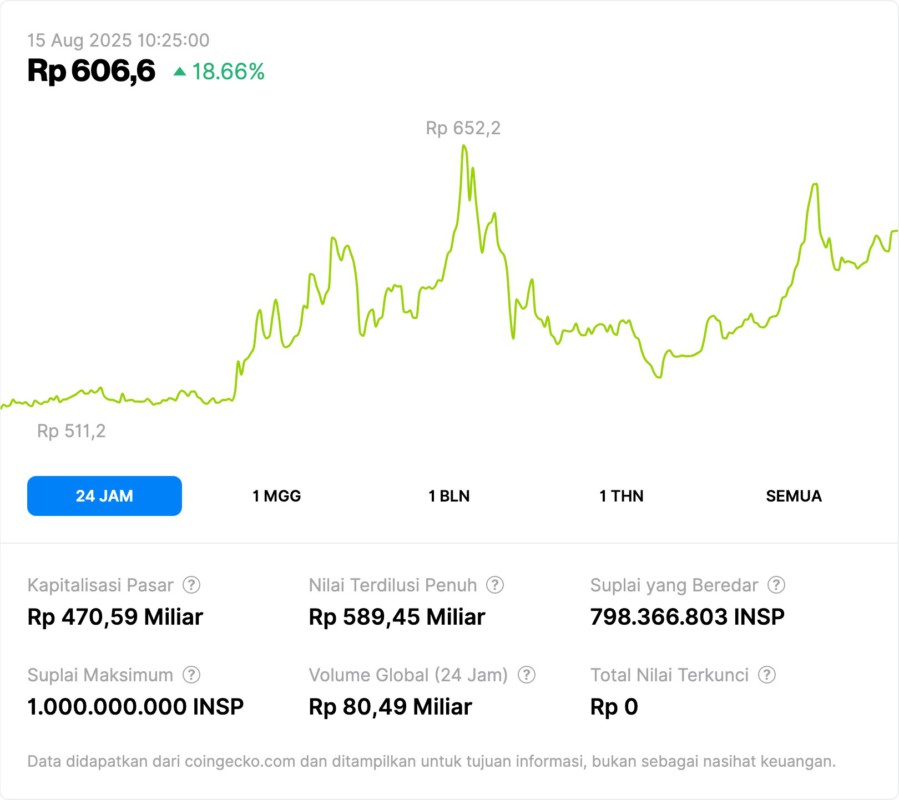Click help icon next to Kapitalisasi Pasar
The width and height of the screenshot is (899, 800).
(x=191, y=585)
